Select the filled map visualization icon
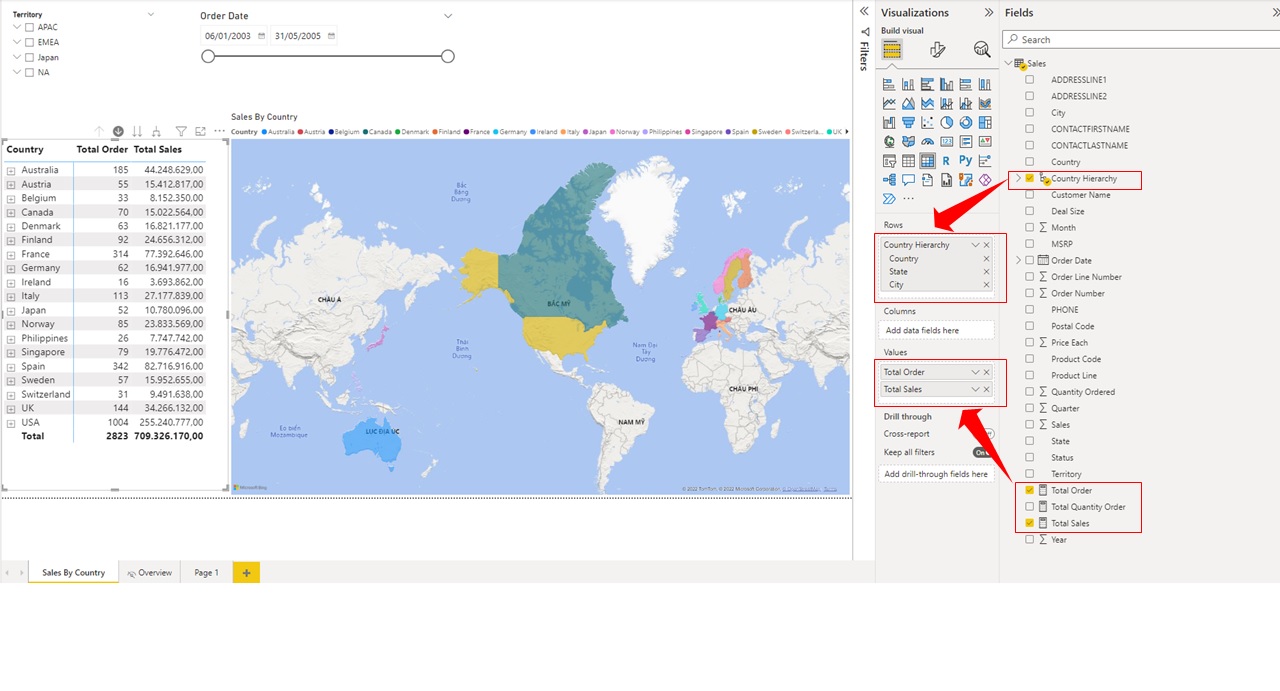 pyautogui.click(x=908, y=141)
